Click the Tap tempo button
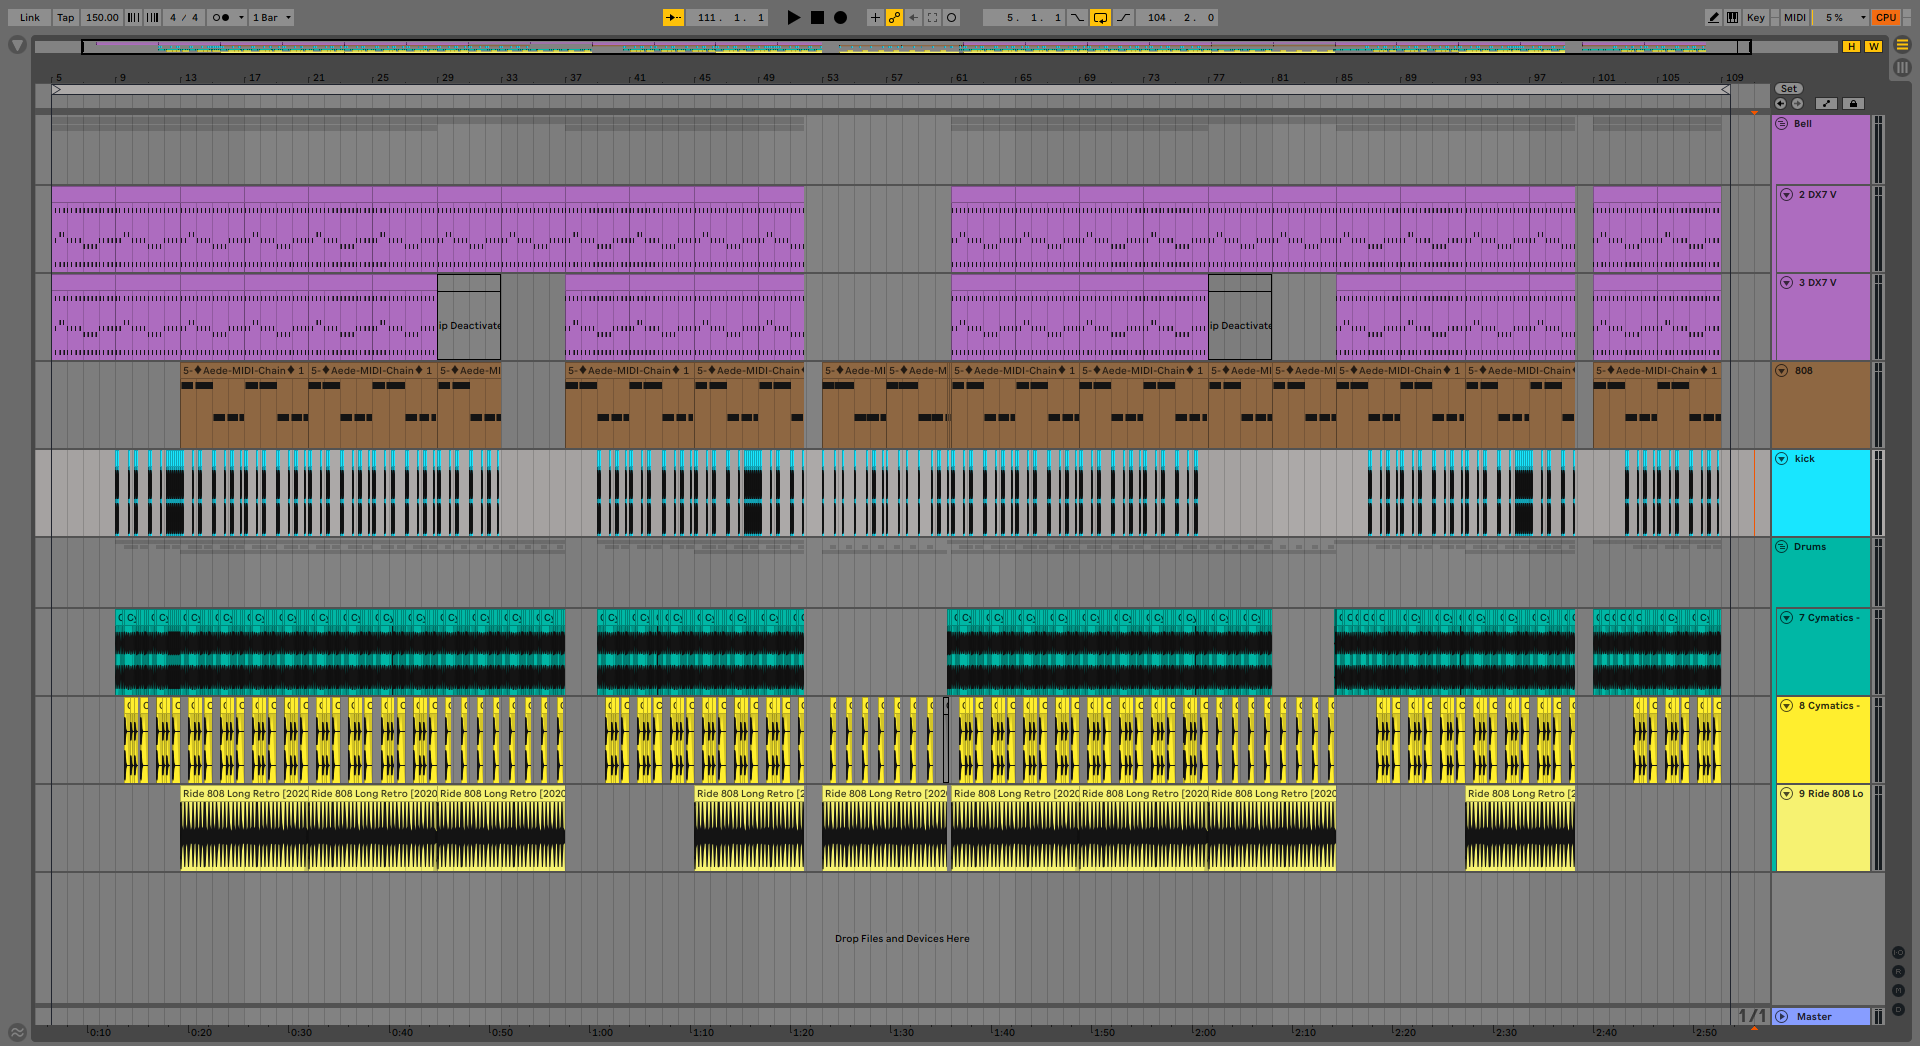Screen dimensions: 1920x1046 pos(65,17)
